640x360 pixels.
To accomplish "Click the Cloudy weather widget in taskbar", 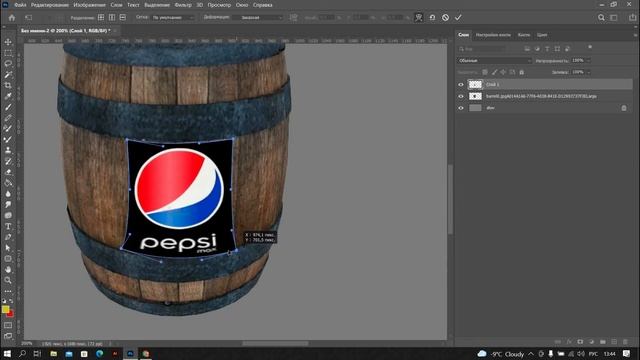I will click(500, 354).
